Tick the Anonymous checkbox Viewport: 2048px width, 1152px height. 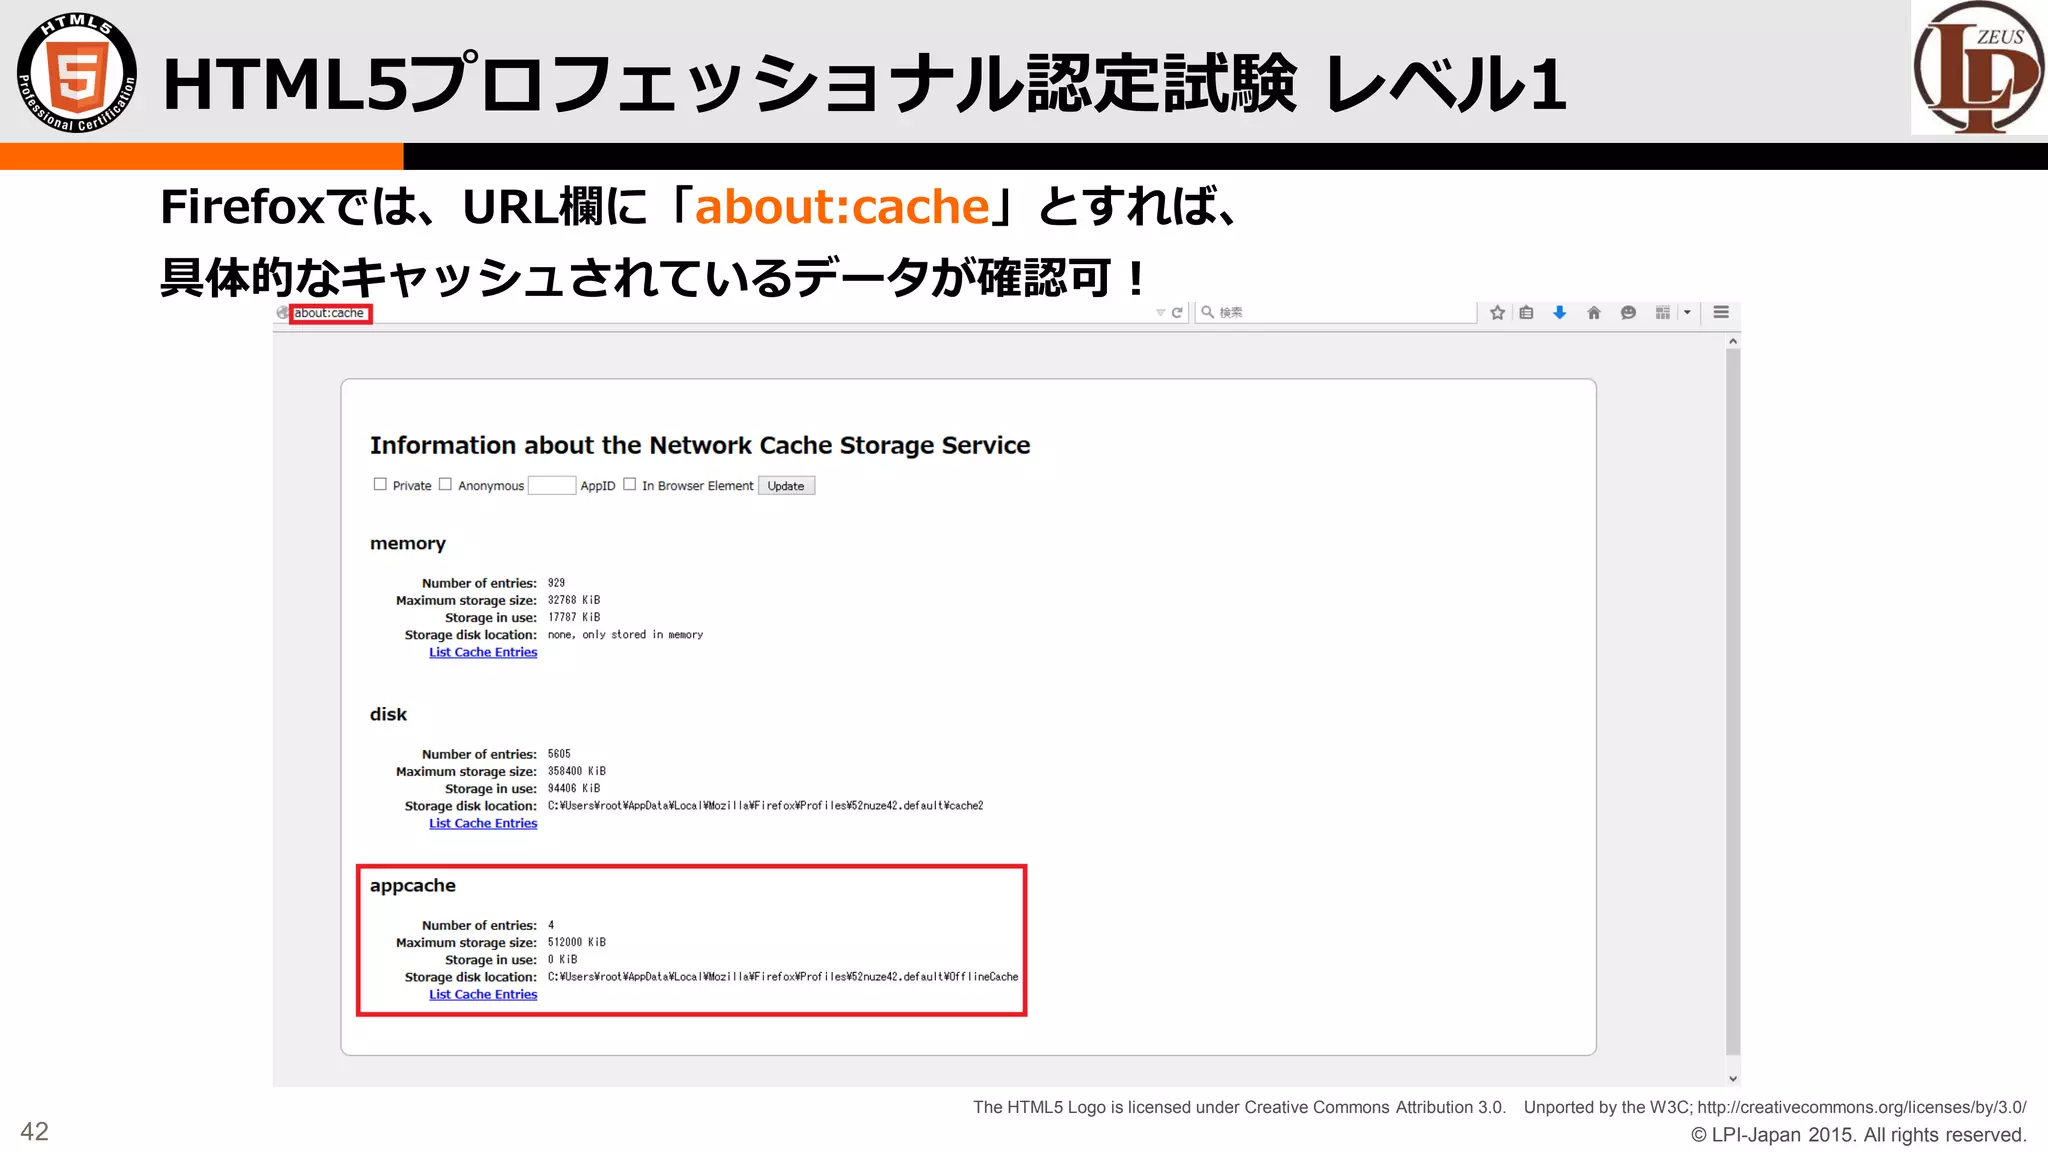point(446,484)
